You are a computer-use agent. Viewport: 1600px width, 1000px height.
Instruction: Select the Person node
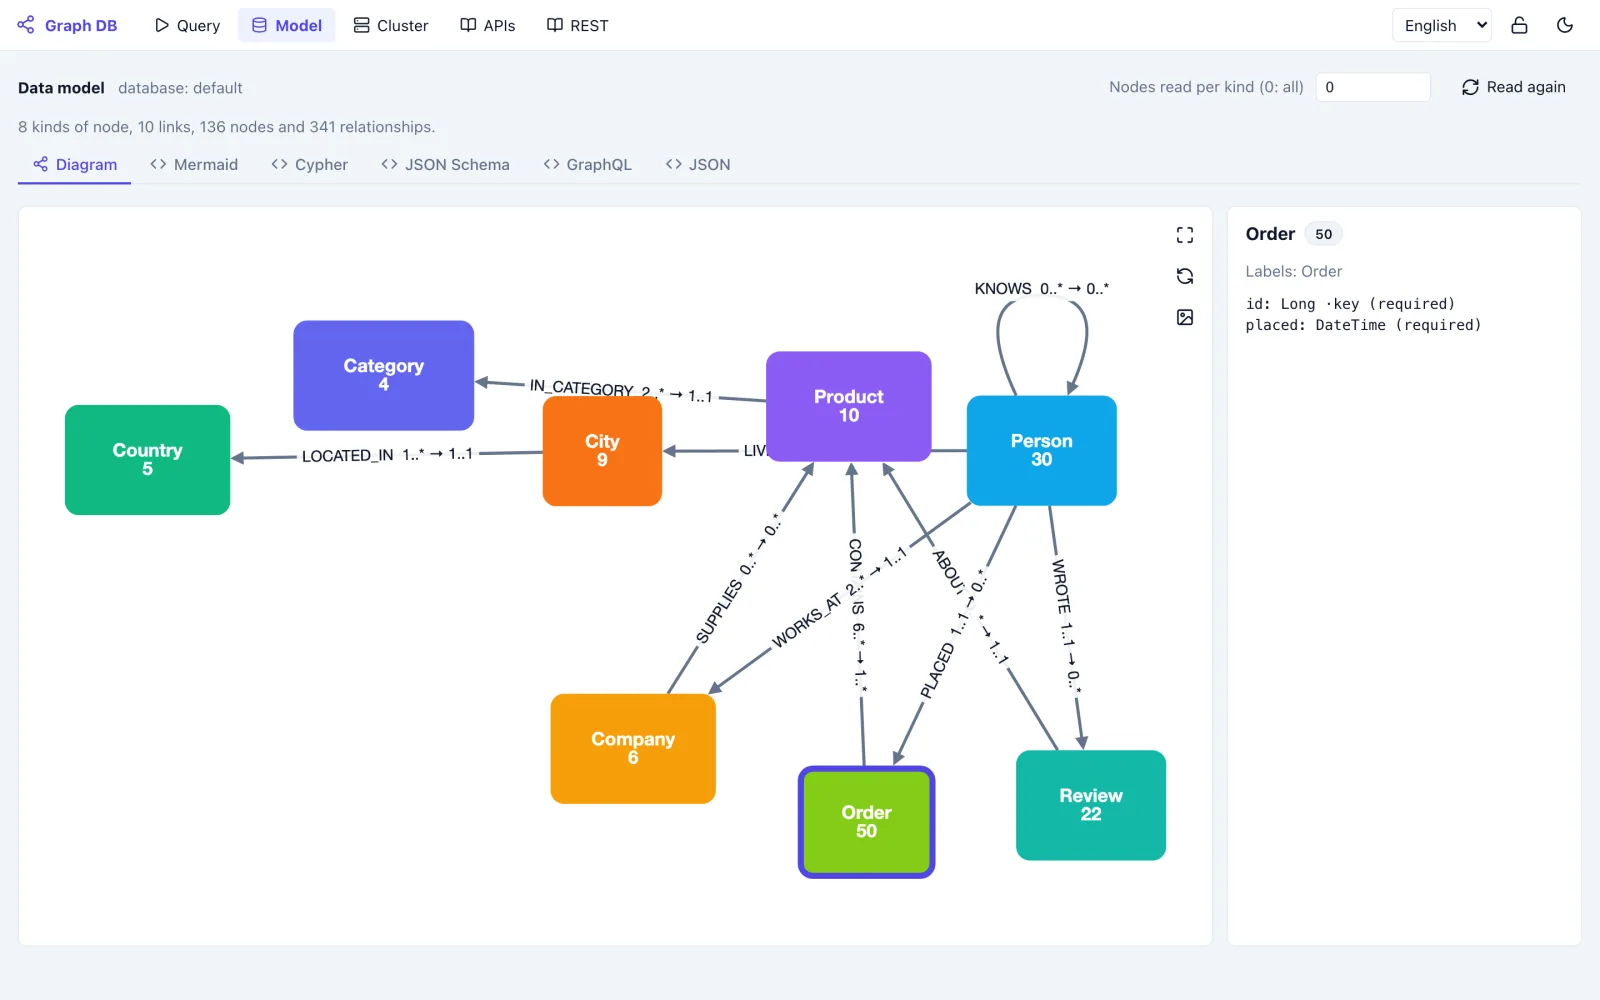(1041, 450)
